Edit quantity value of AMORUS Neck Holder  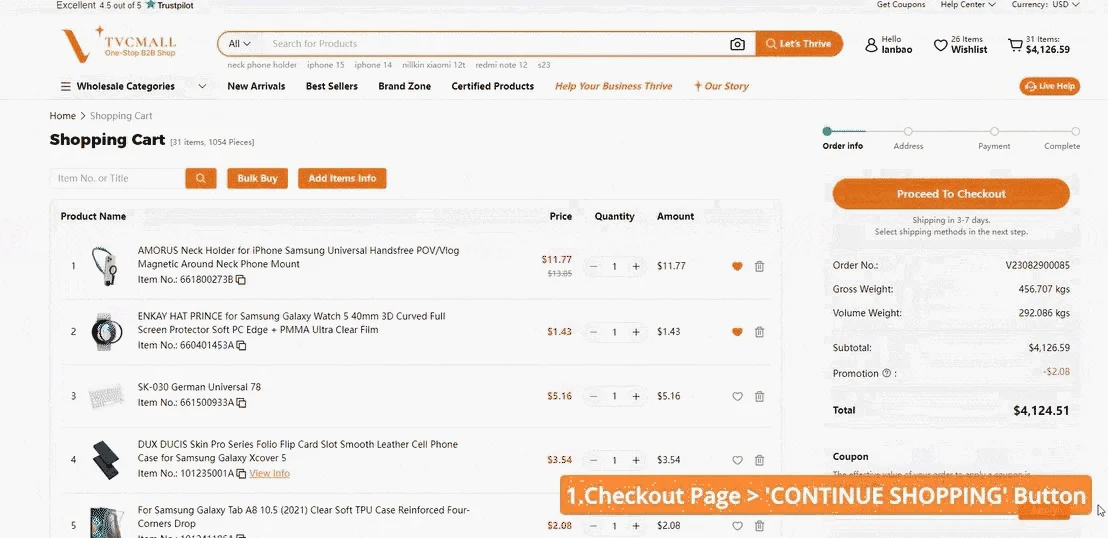point(615,267)
